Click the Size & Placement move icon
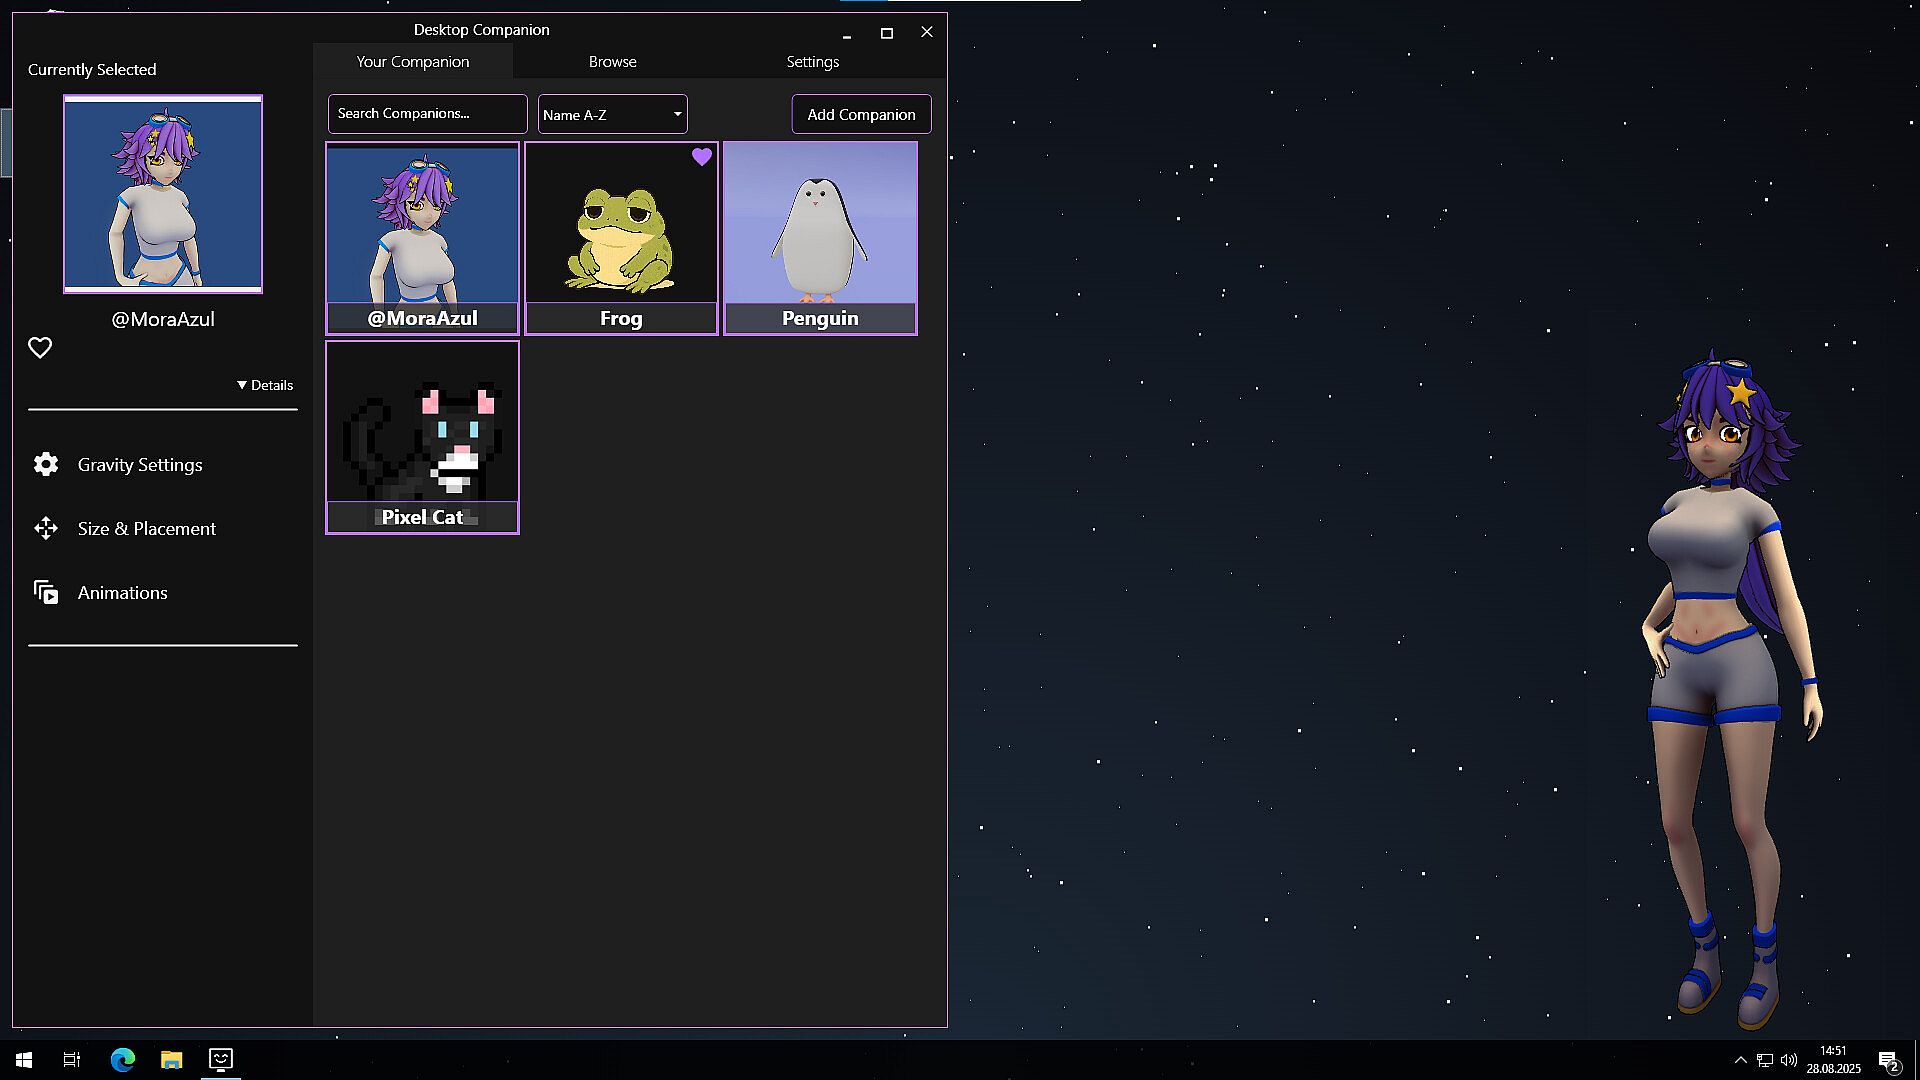 46,528
